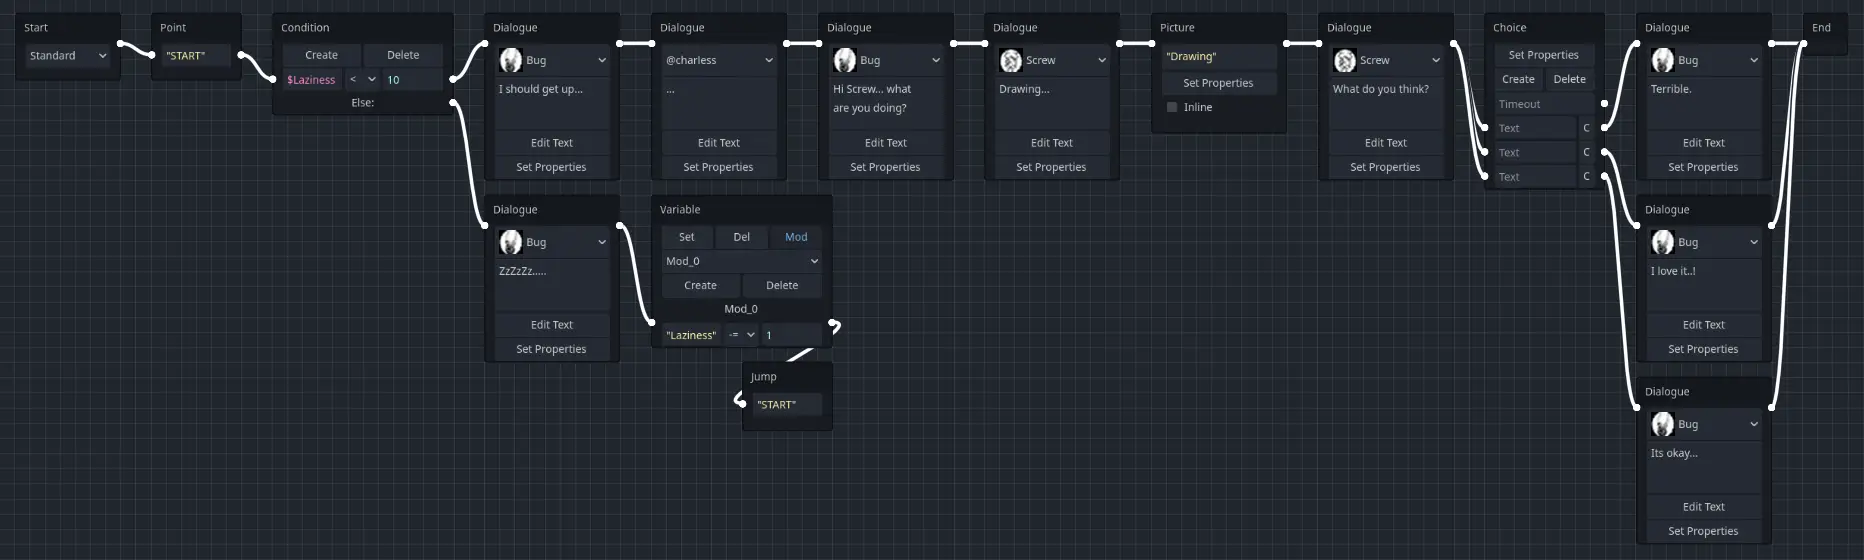
Task: Click the C button beside the first choice Text
Action: [1586, 128]
